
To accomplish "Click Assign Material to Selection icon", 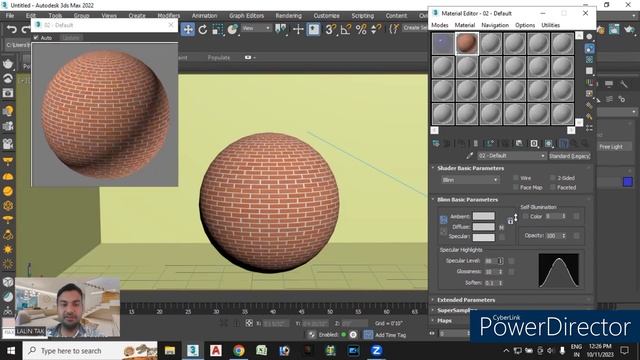I will pos(461,143).
